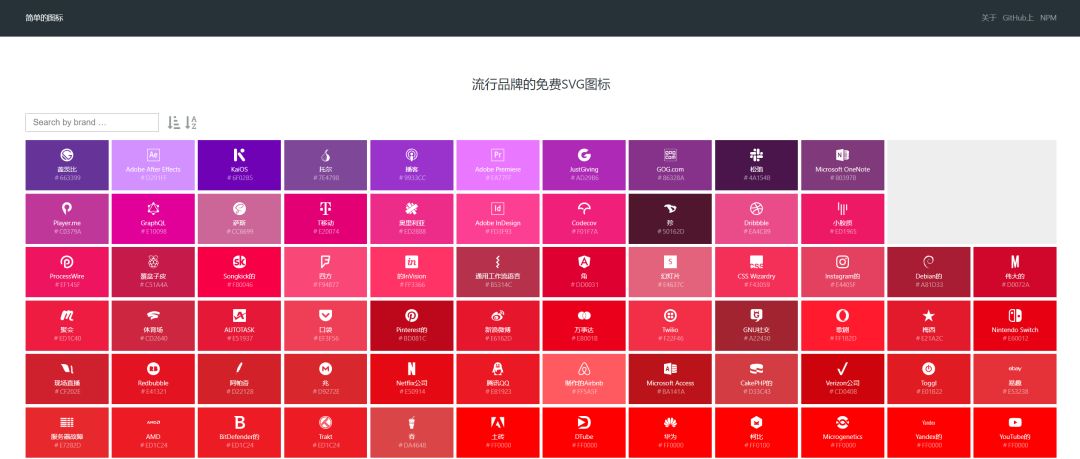Select the Toggl power icon

[928, 378]
